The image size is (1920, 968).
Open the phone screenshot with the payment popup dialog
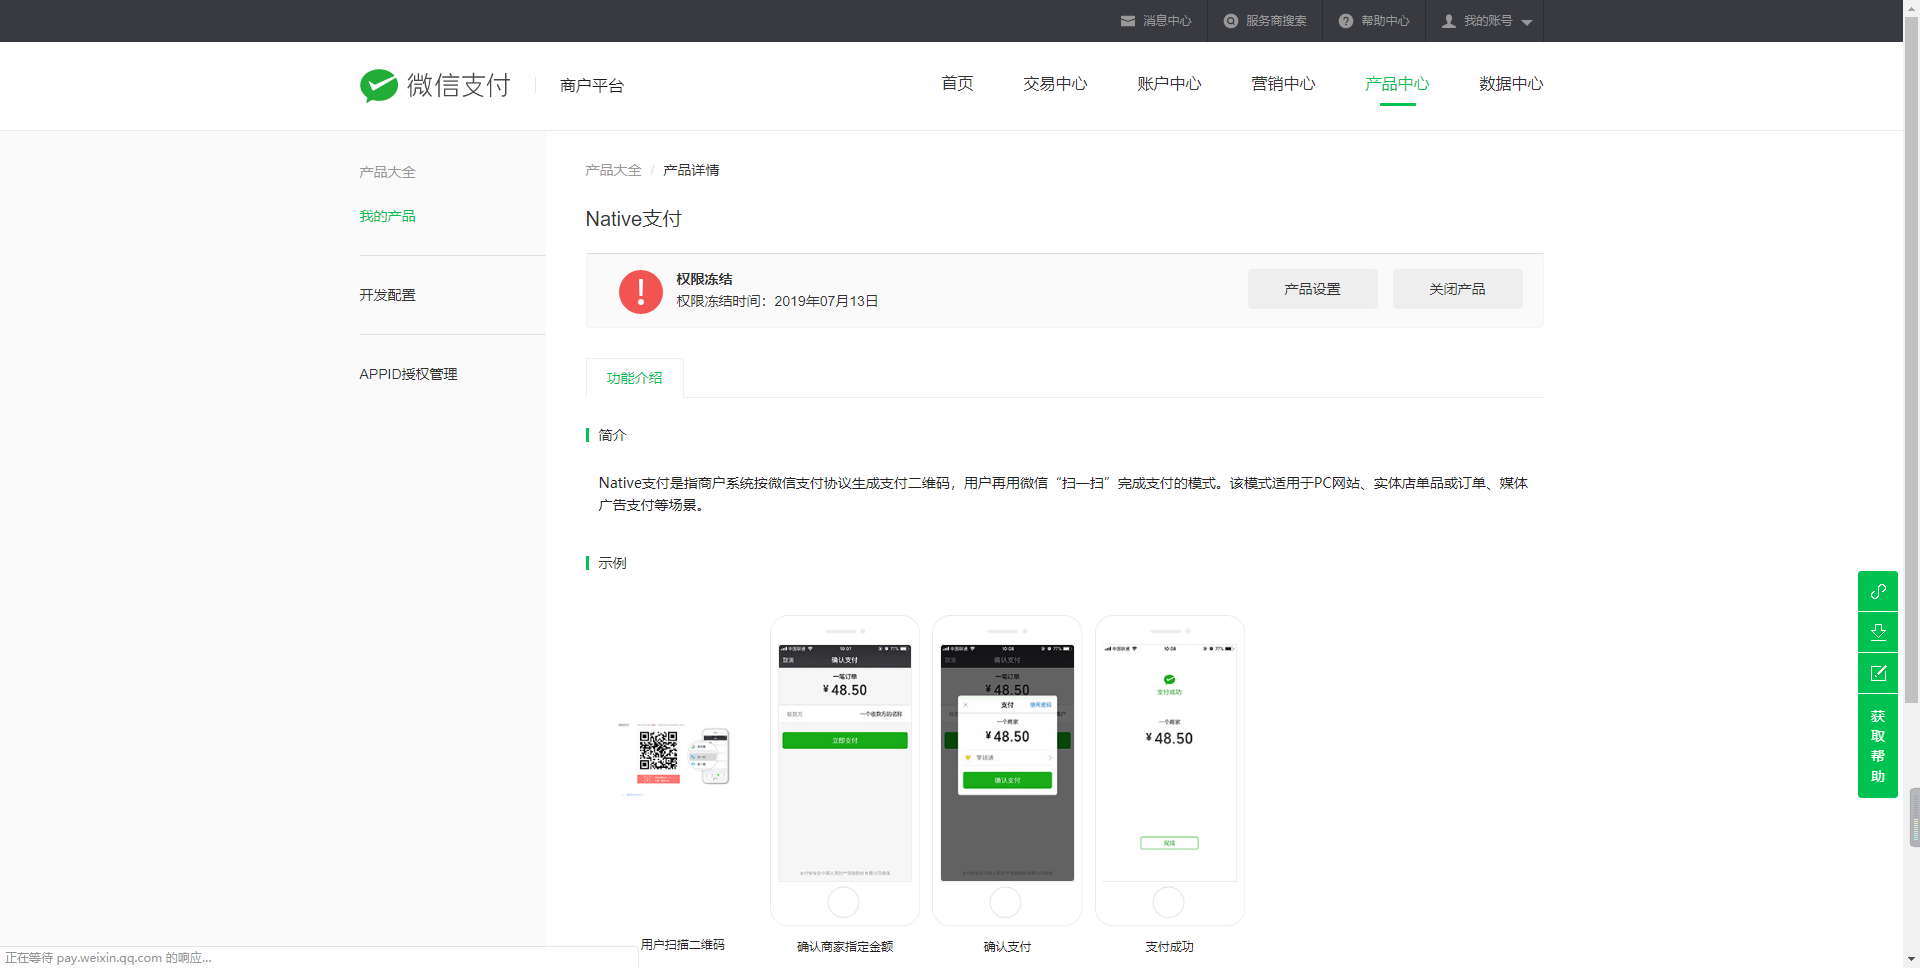click(x=1007, y=770)
